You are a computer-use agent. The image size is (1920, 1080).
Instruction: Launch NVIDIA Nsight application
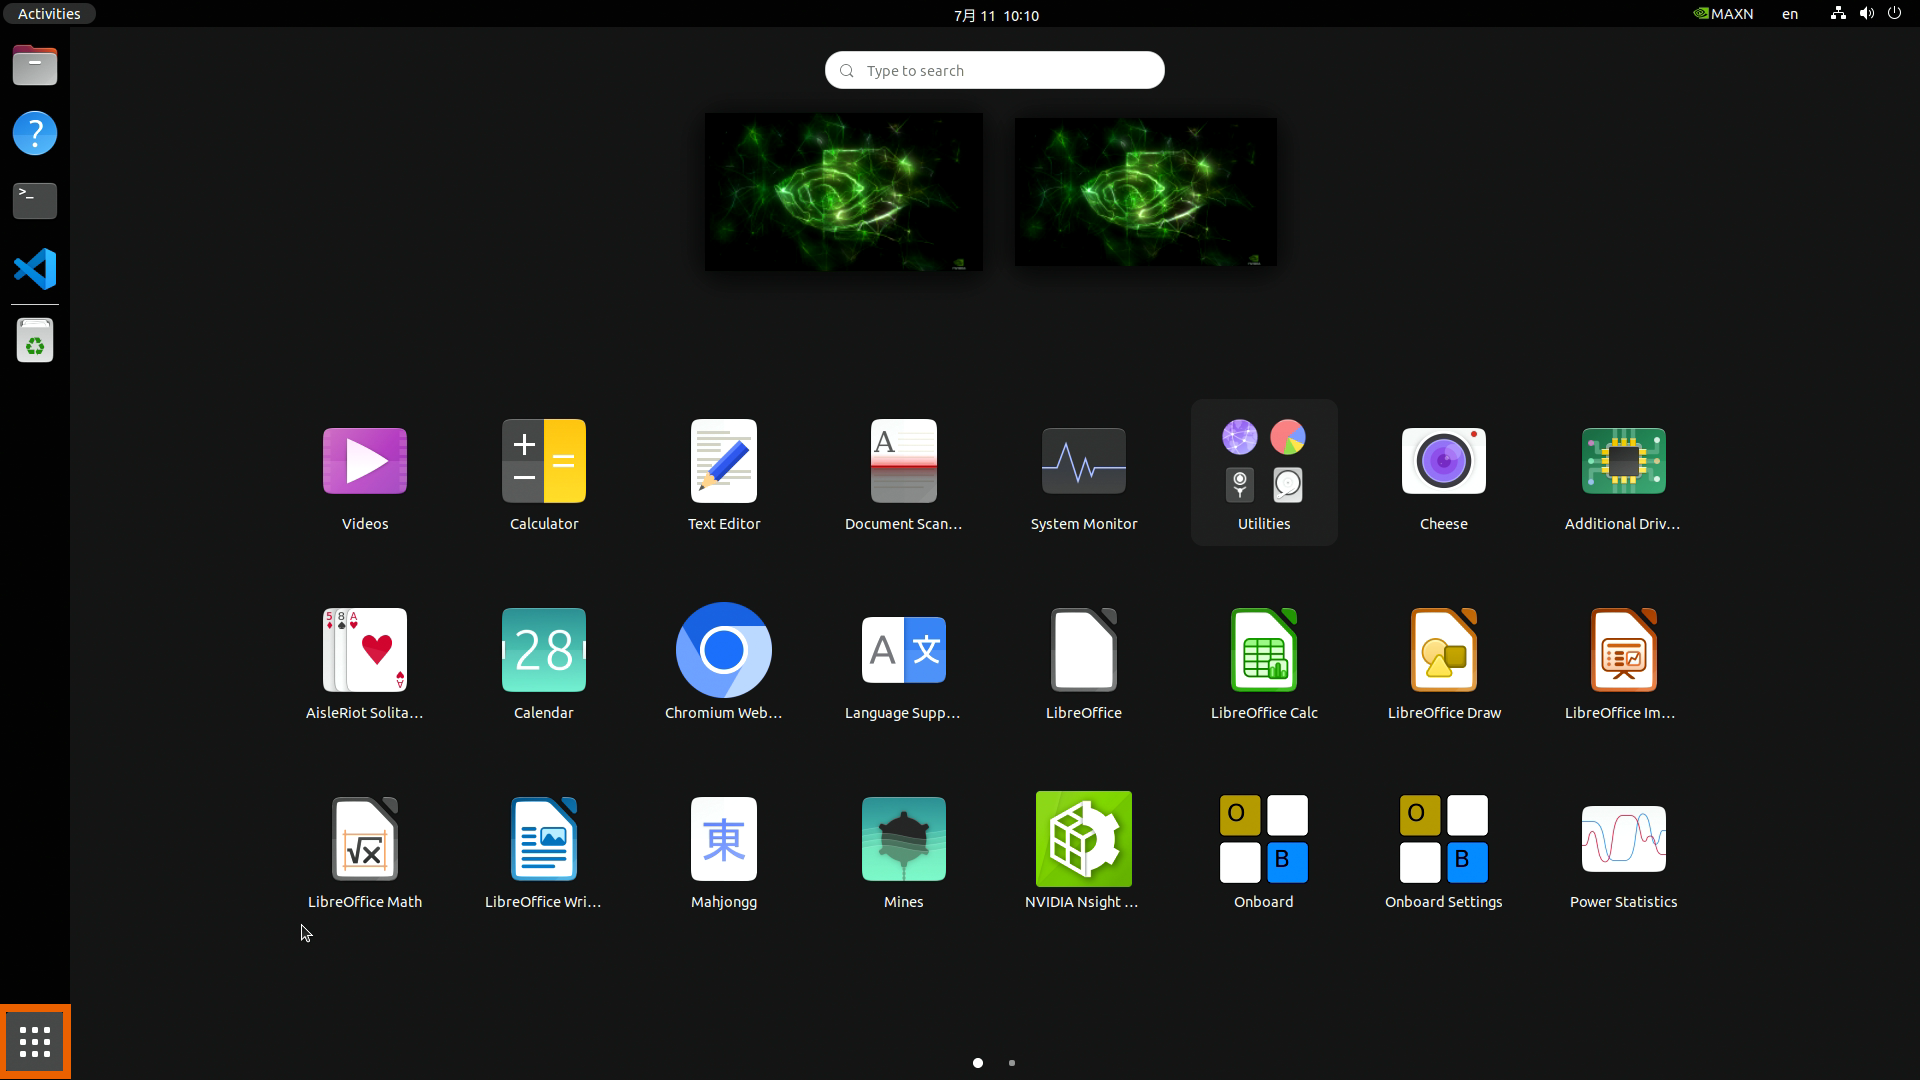(1083, 839)
